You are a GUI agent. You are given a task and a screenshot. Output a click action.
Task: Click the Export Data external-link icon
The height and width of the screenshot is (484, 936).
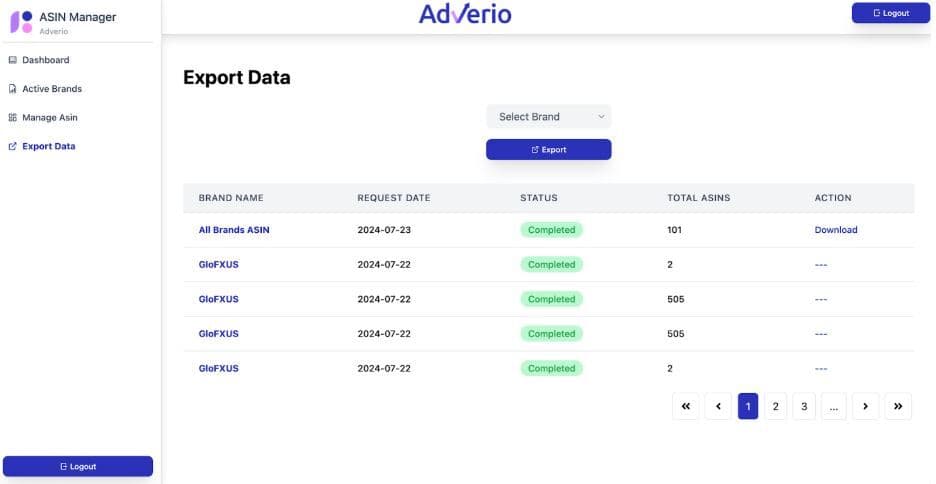[x=13, y=146]
